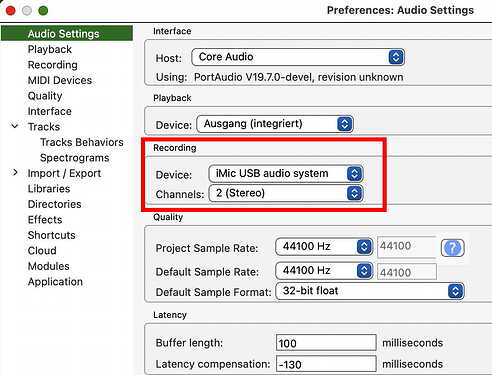This screenshot has height=375, width=492.
Task: Open the Default Sample Rate dropdown
Action: (x=324, y=271)
